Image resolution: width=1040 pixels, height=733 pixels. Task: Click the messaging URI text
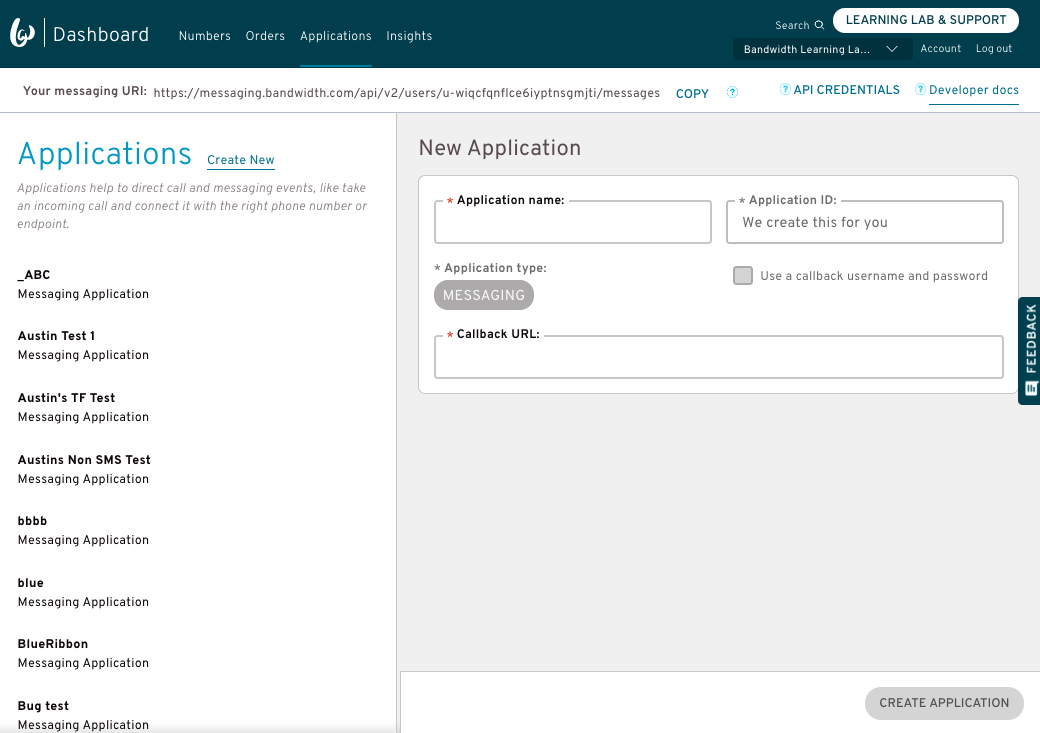(407, 93)
